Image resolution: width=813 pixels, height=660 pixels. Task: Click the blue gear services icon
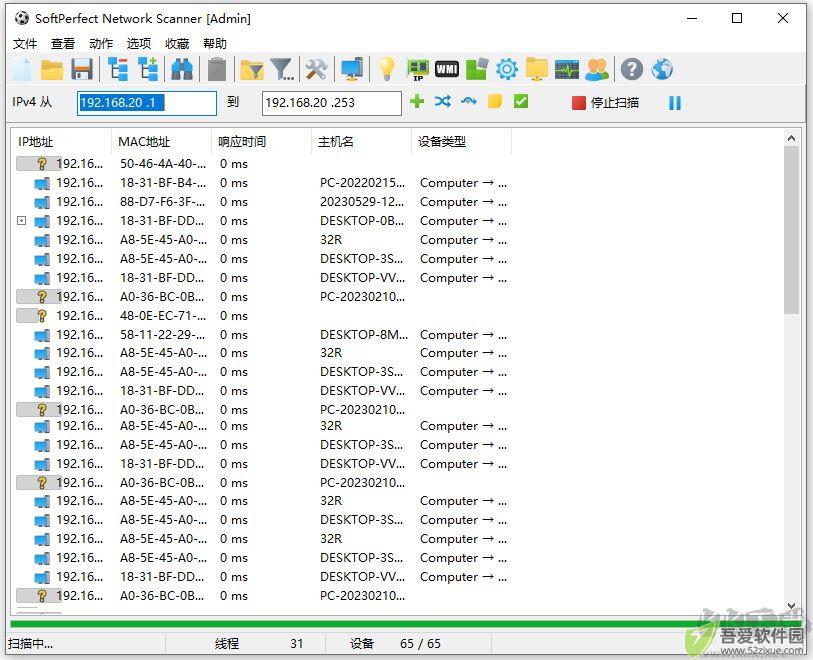[x=507, y=69]
